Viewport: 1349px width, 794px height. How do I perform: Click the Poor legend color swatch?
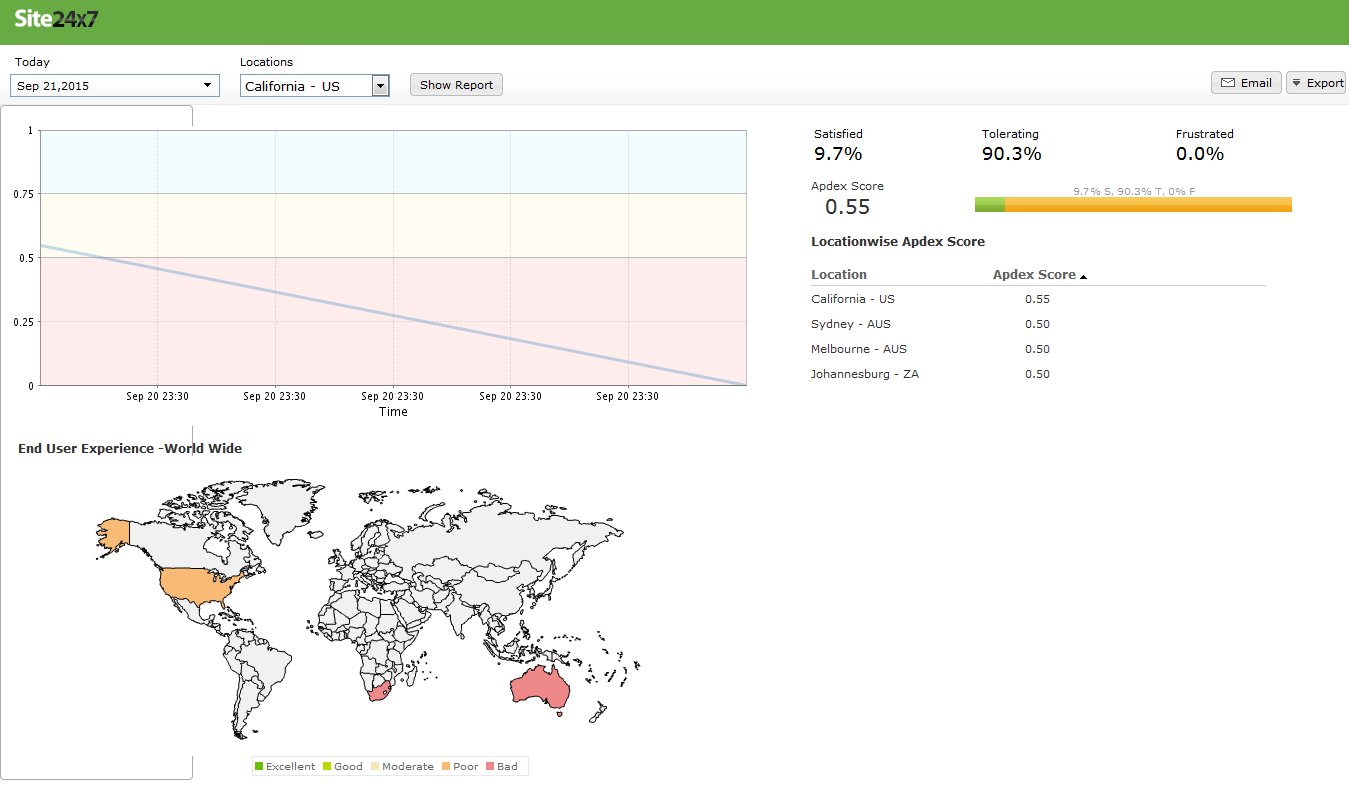(446, 767)
